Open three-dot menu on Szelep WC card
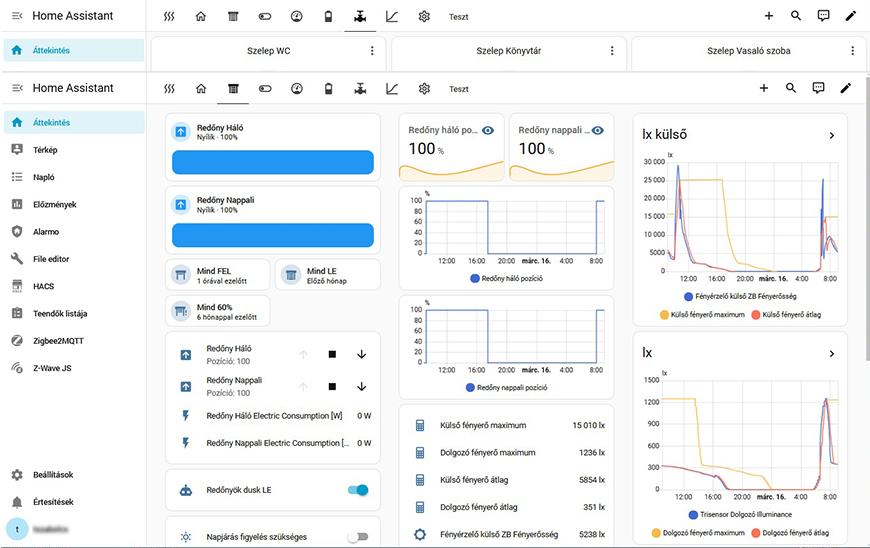870x548 pixels. [x=372, y=51]
